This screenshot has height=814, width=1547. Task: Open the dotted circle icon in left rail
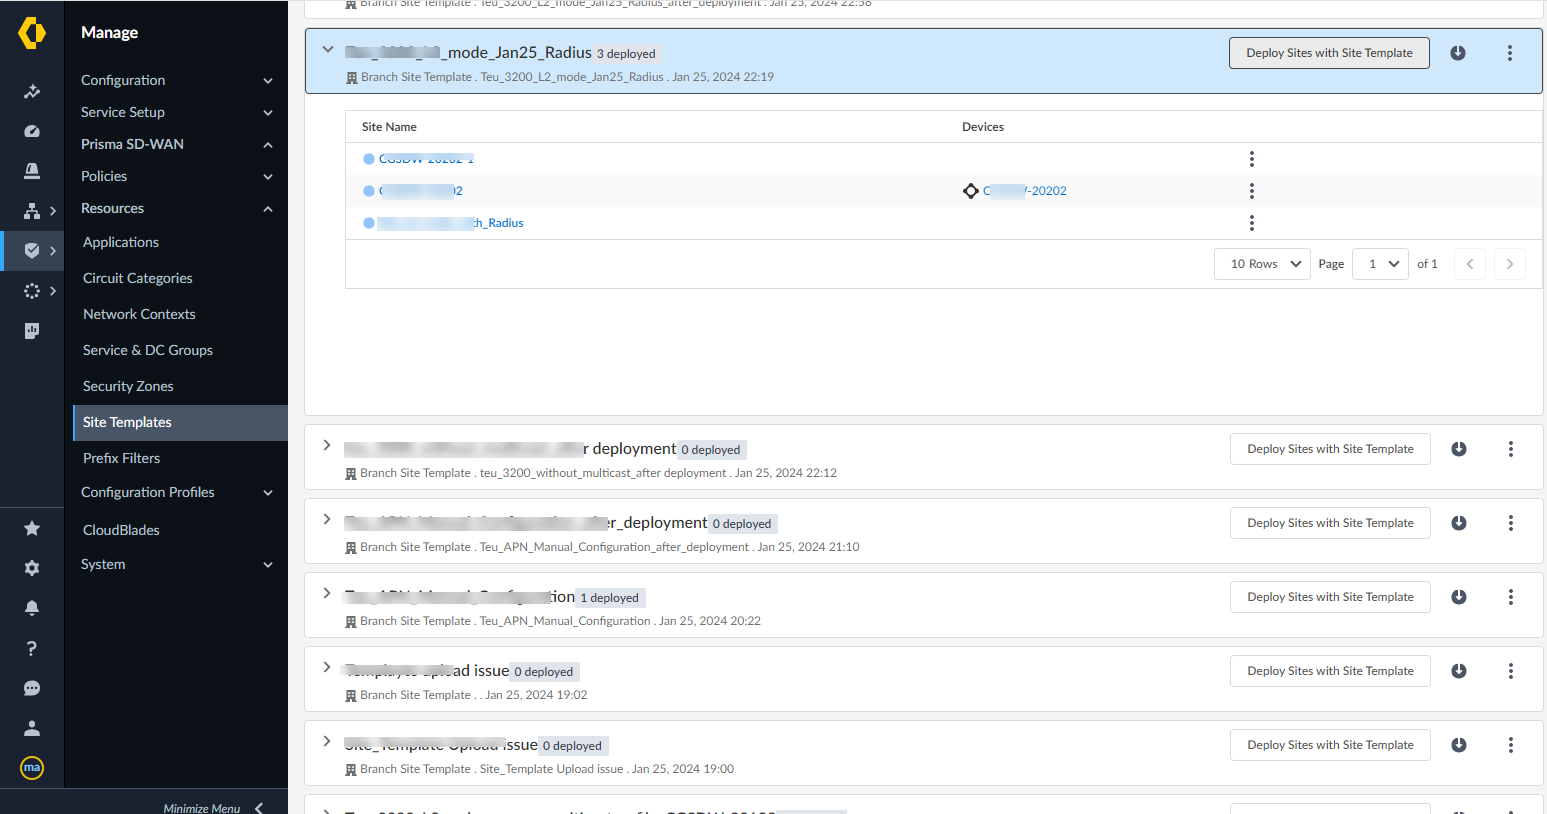(x=32, y=291)
